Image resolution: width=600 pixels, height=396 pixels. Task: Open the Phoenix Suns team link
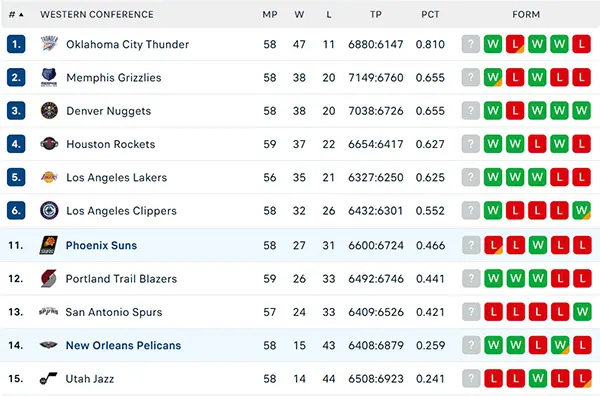[101, 245]
